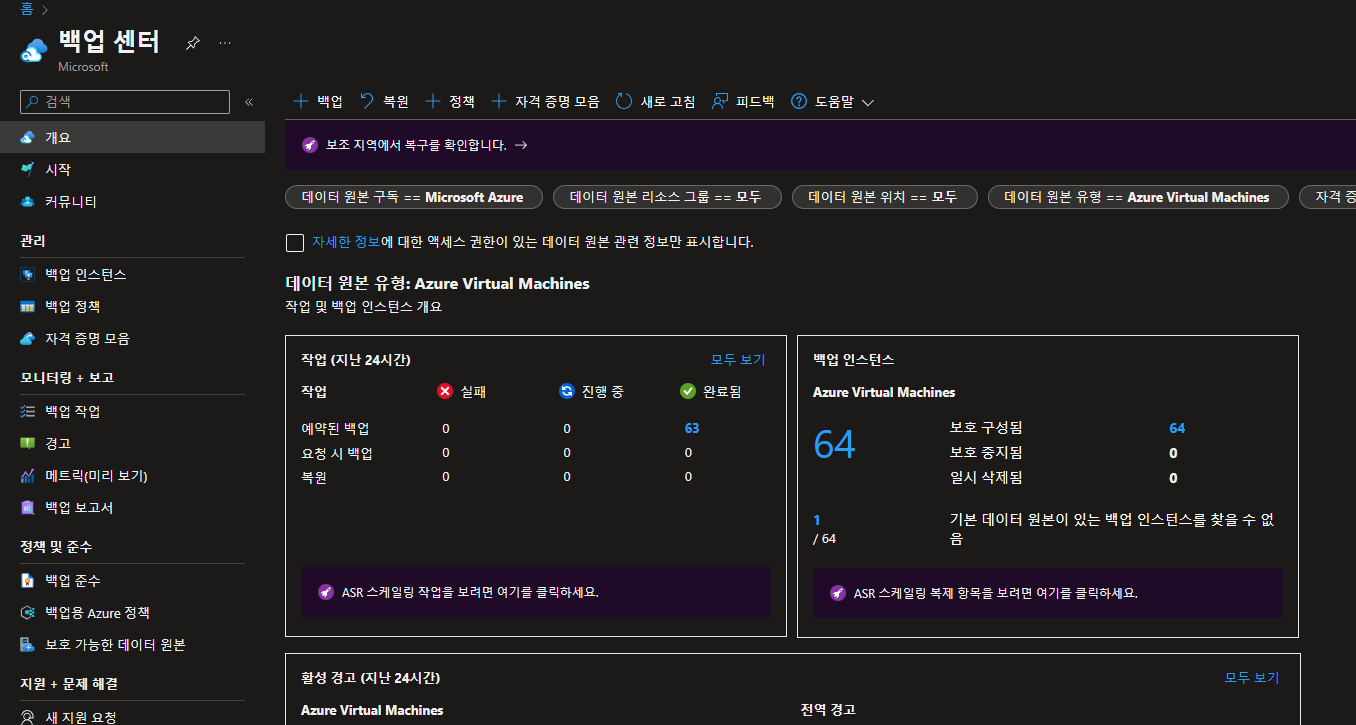This screenshot has width=1356, height=725.
Task: Open the 데이터 원본 구독 filter pill
Action: point(413,197)
